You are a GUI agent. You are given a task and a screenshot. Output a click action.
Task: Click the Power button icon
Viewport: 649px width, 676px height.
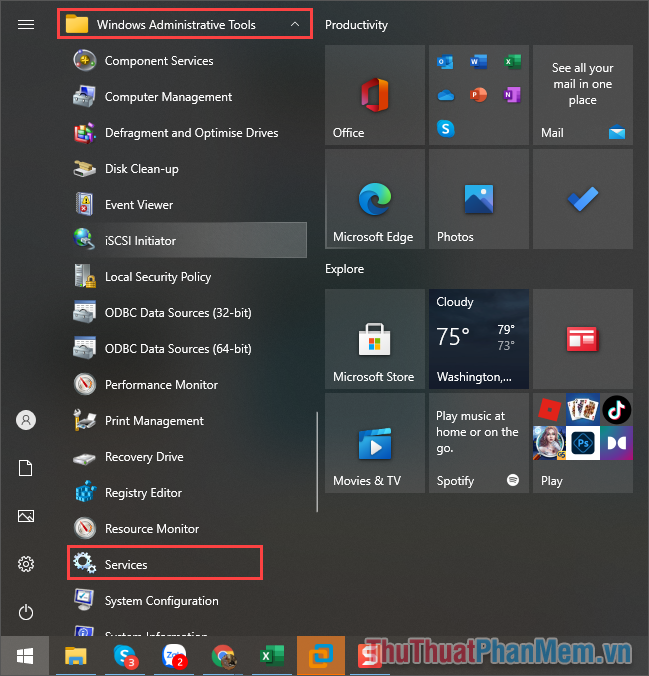[26, 612]
